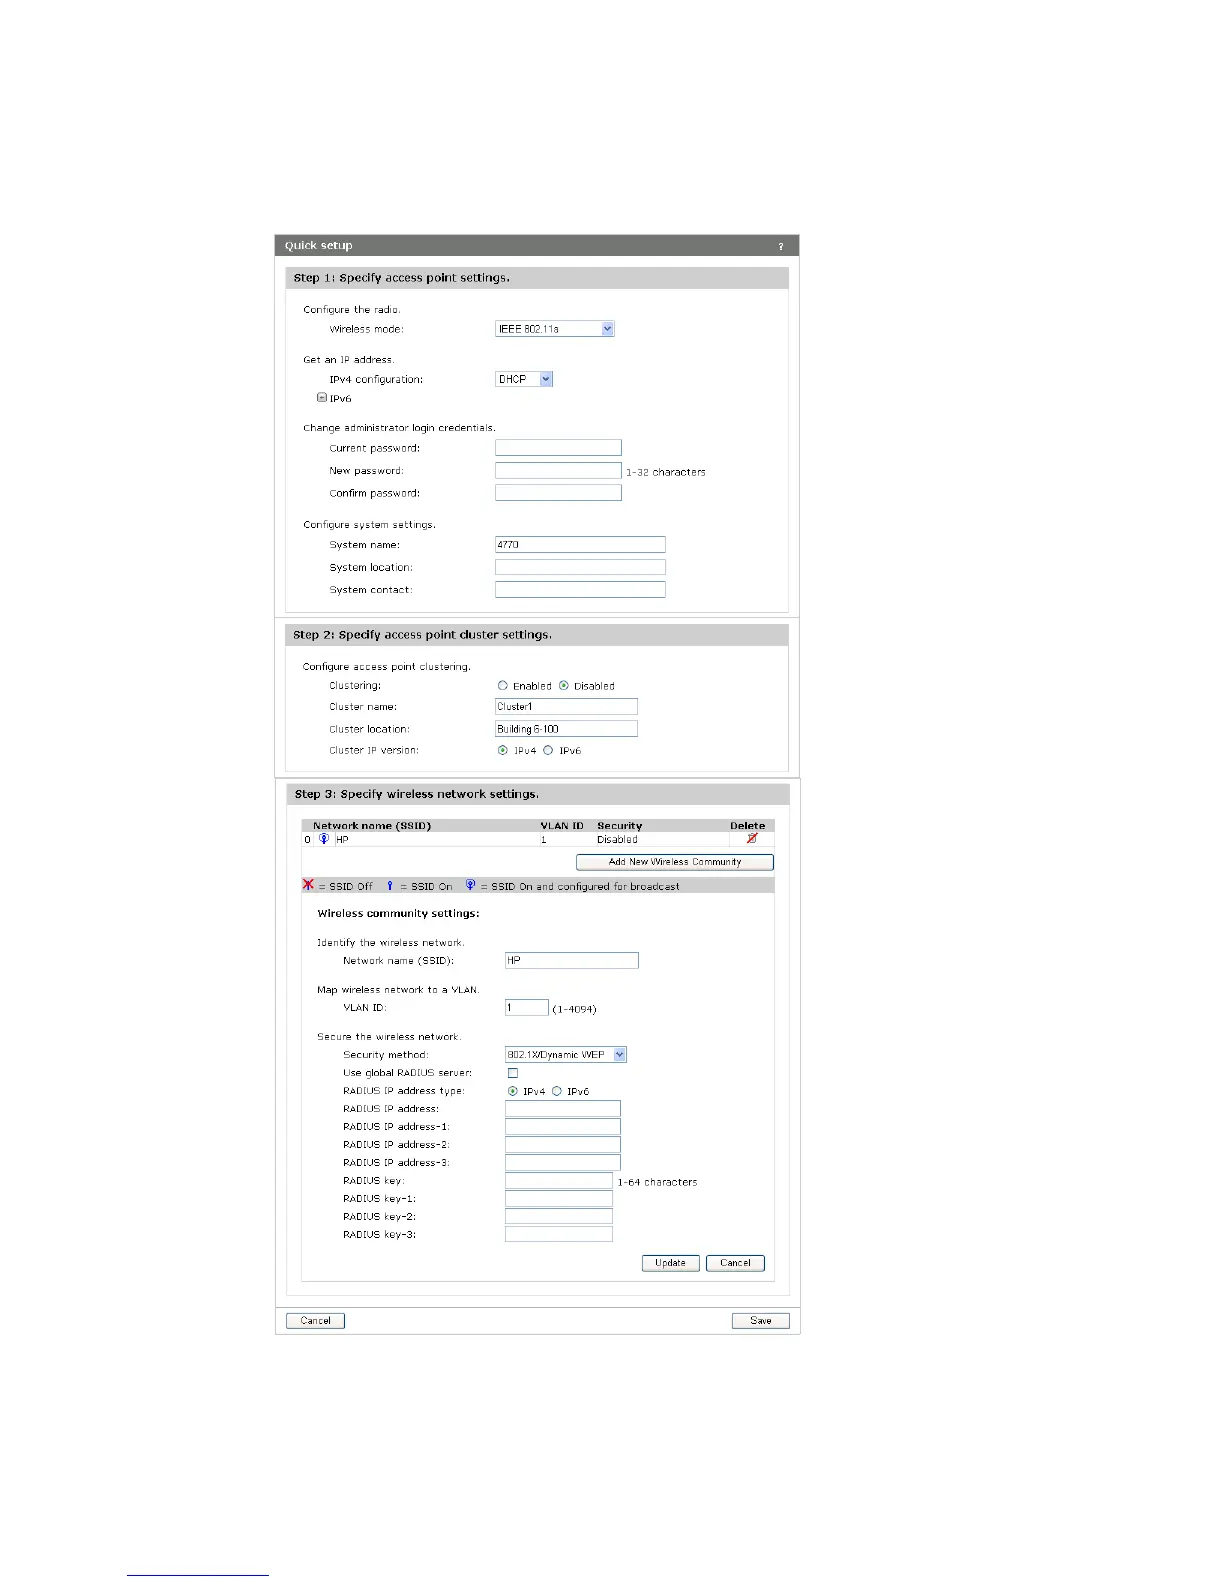Edit VLAN ID field
Image resolution: width=1224 pixels, height=1584 pixels.
click(526, 1008)
